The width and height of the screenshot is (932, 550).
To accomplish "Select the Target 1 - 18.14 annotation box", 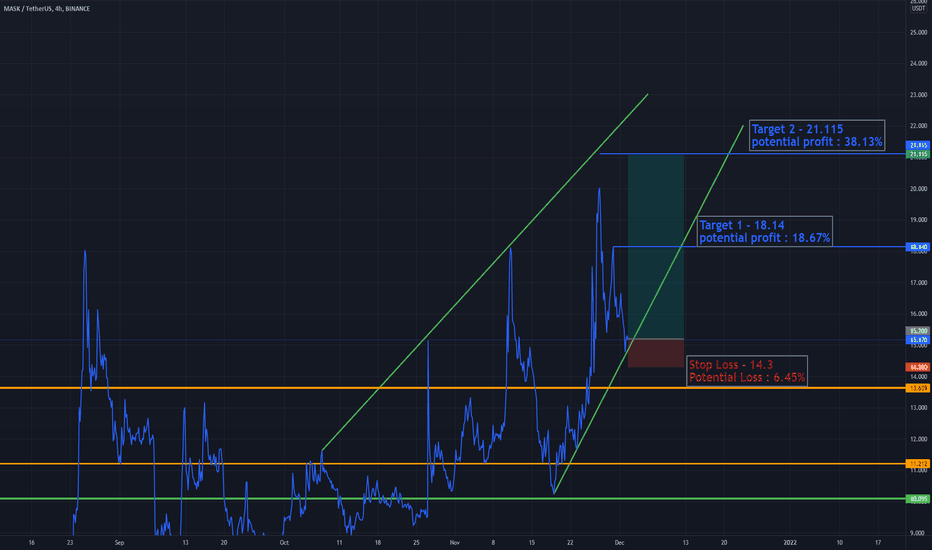I will click(x=764, y=231).
